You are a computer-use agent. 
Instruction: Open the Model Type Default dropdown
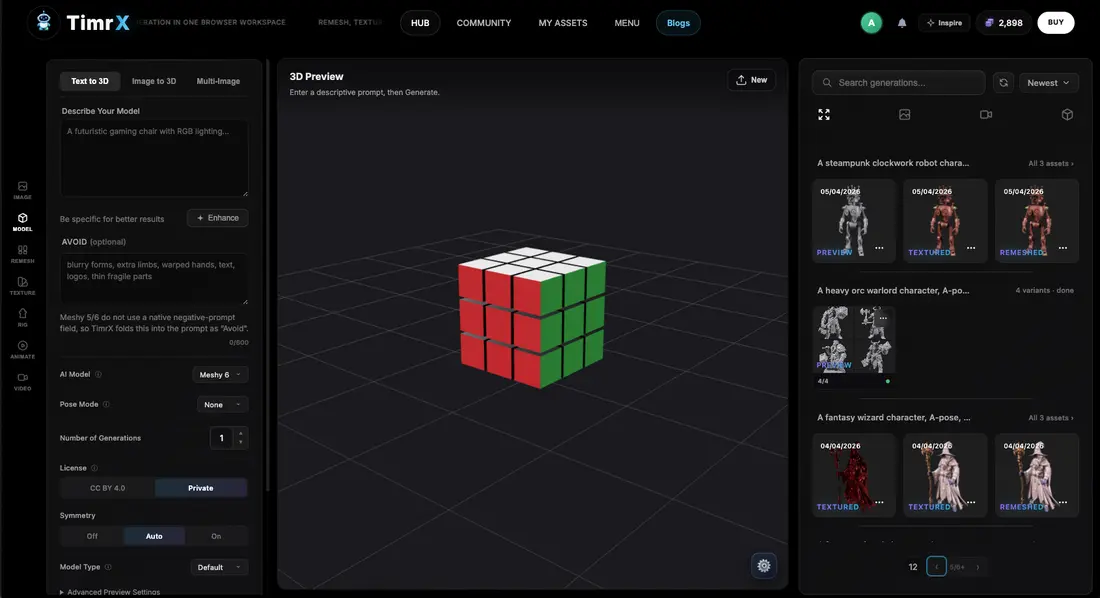tap(219, 567)
